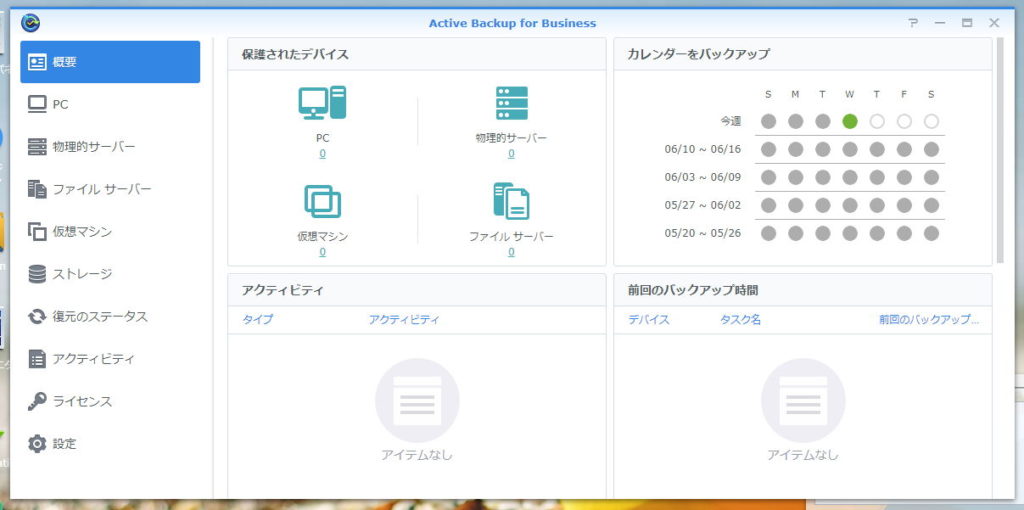This screenshot has height=510, width=1024.
Task: Open 物理的サーバー in the sidebar
Action: (x=110, y=147)
